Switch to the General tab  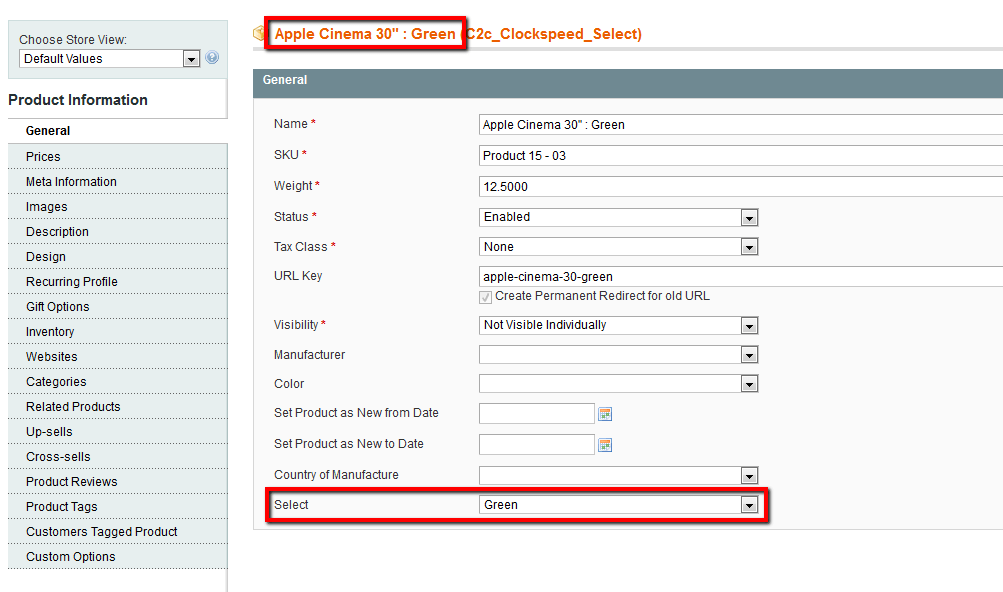(x=118, y=131)
